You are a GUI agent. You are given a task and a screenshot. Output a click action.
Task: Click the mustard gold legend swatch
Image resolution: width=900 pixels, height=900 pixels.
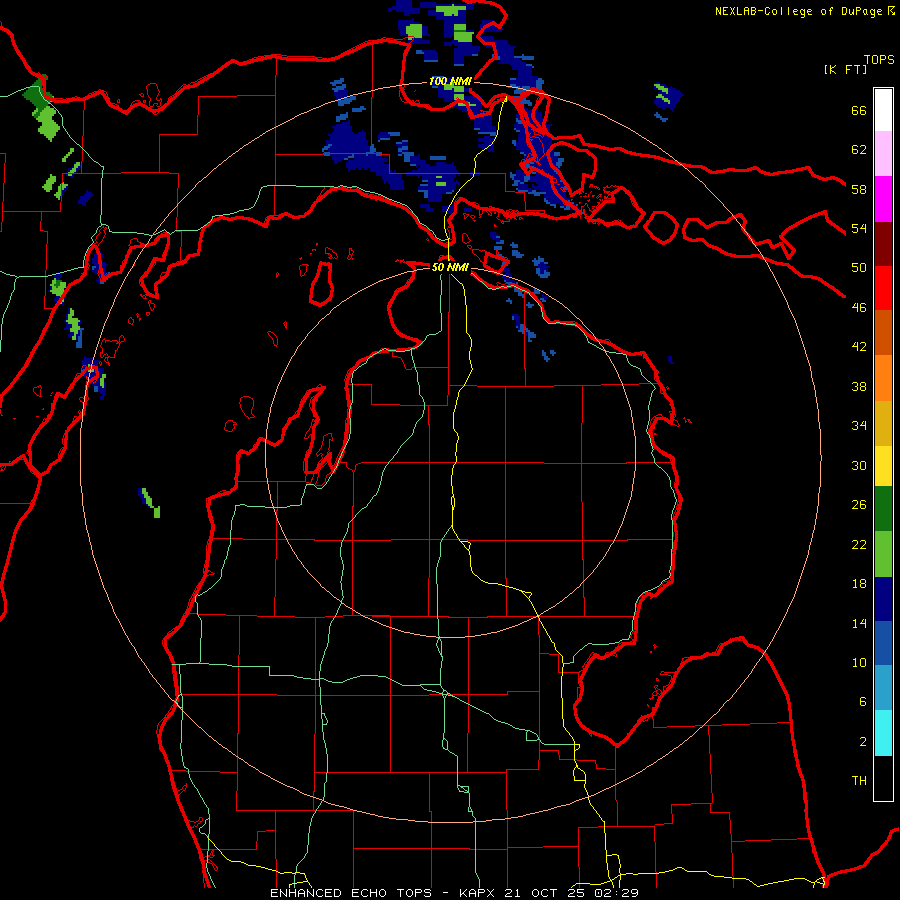pos(883,423)
